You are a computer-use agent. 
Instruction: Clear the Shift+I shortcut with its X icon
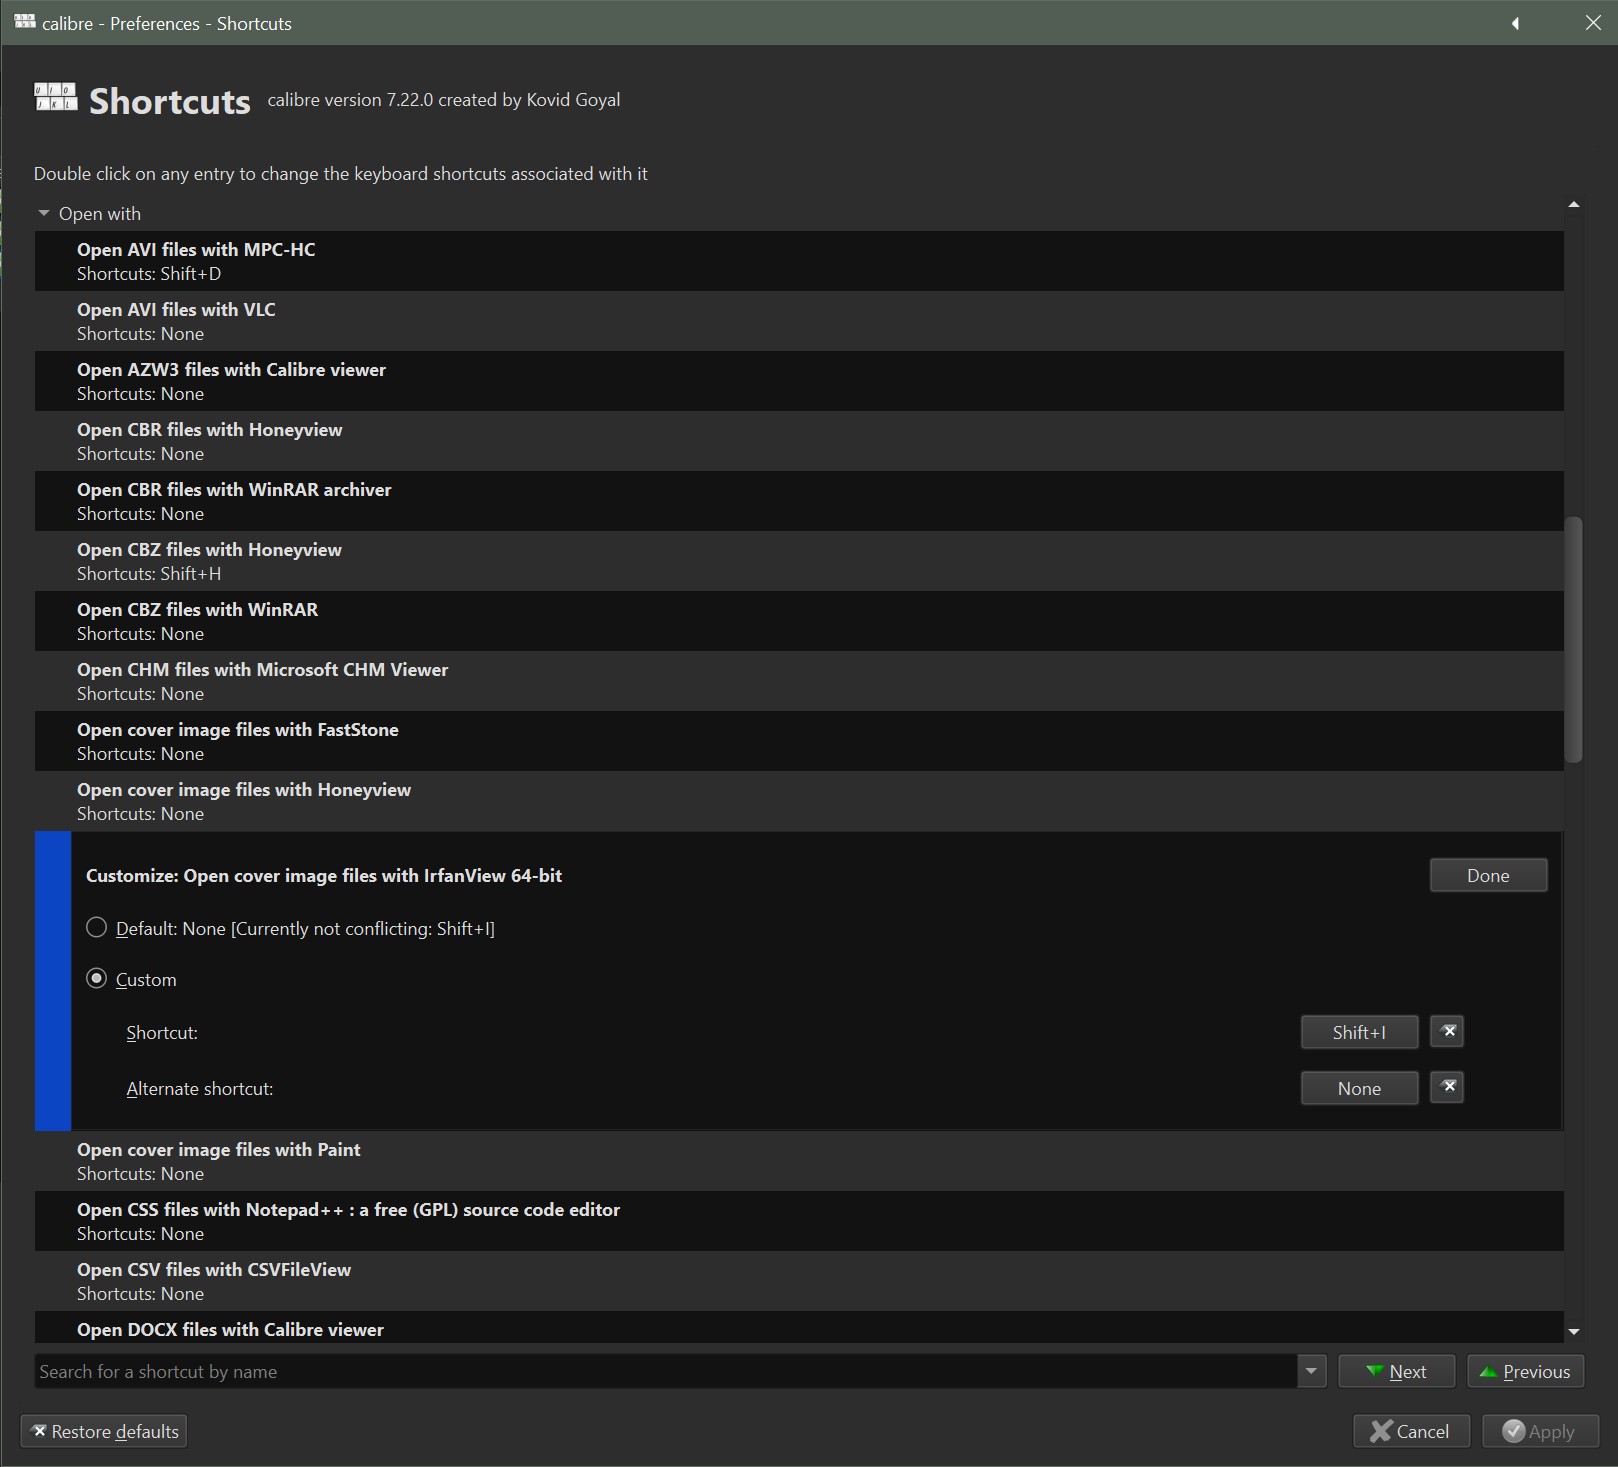click(1447, 1031)
